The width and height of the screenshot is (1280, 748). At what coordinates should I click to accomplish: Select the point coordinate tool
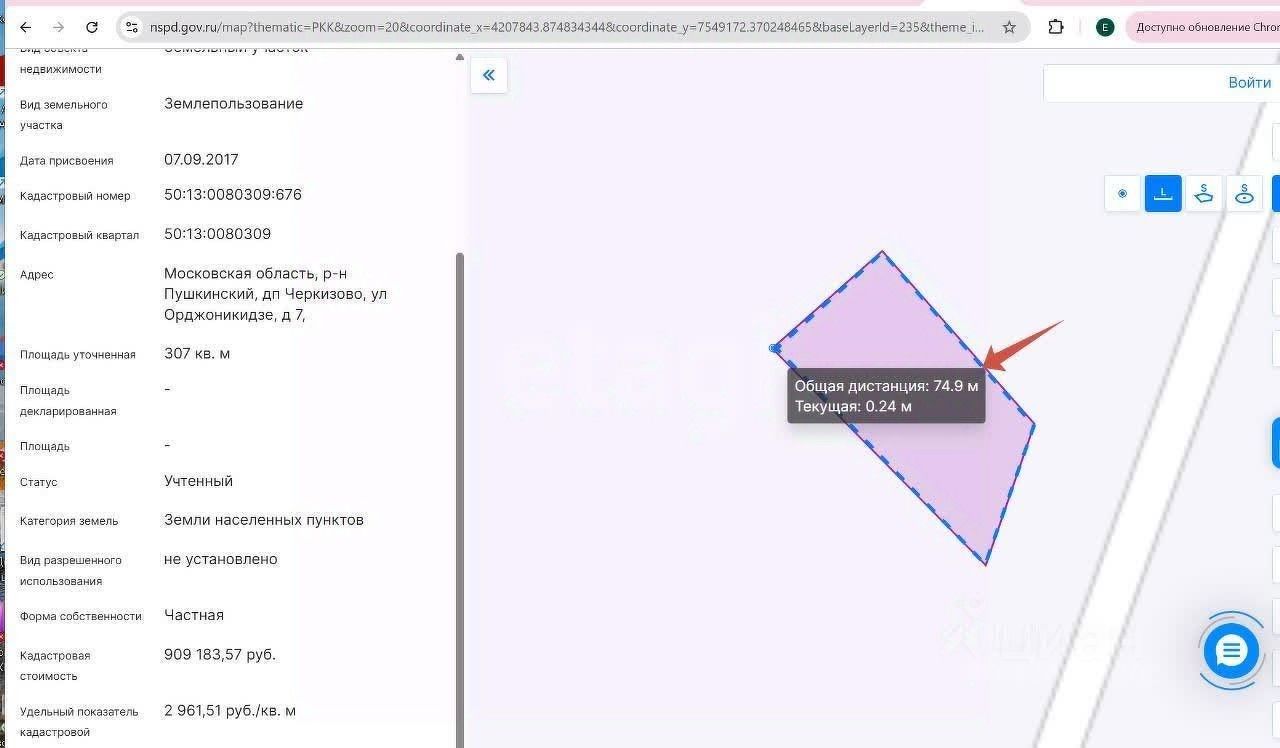[1122, 194]
